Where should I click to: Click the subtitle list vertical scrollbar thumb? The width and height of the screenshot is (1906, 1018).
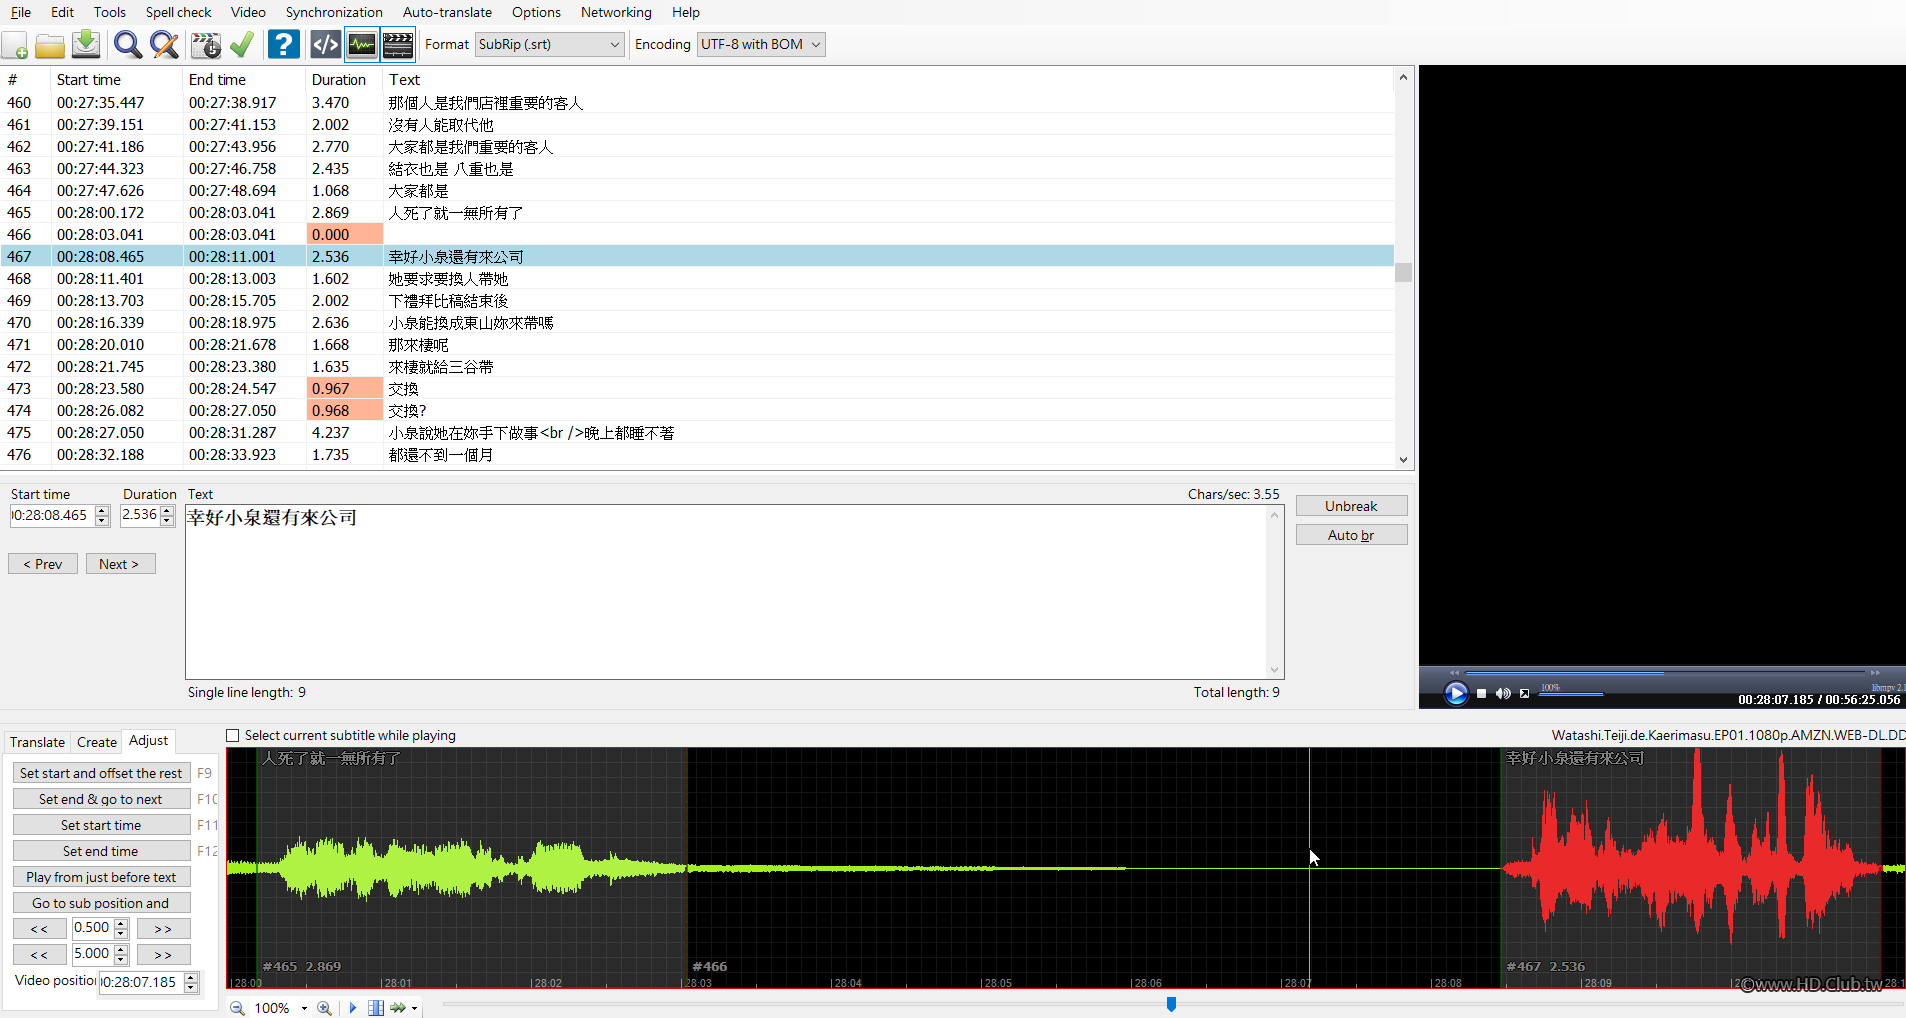tap(1404, 272)
